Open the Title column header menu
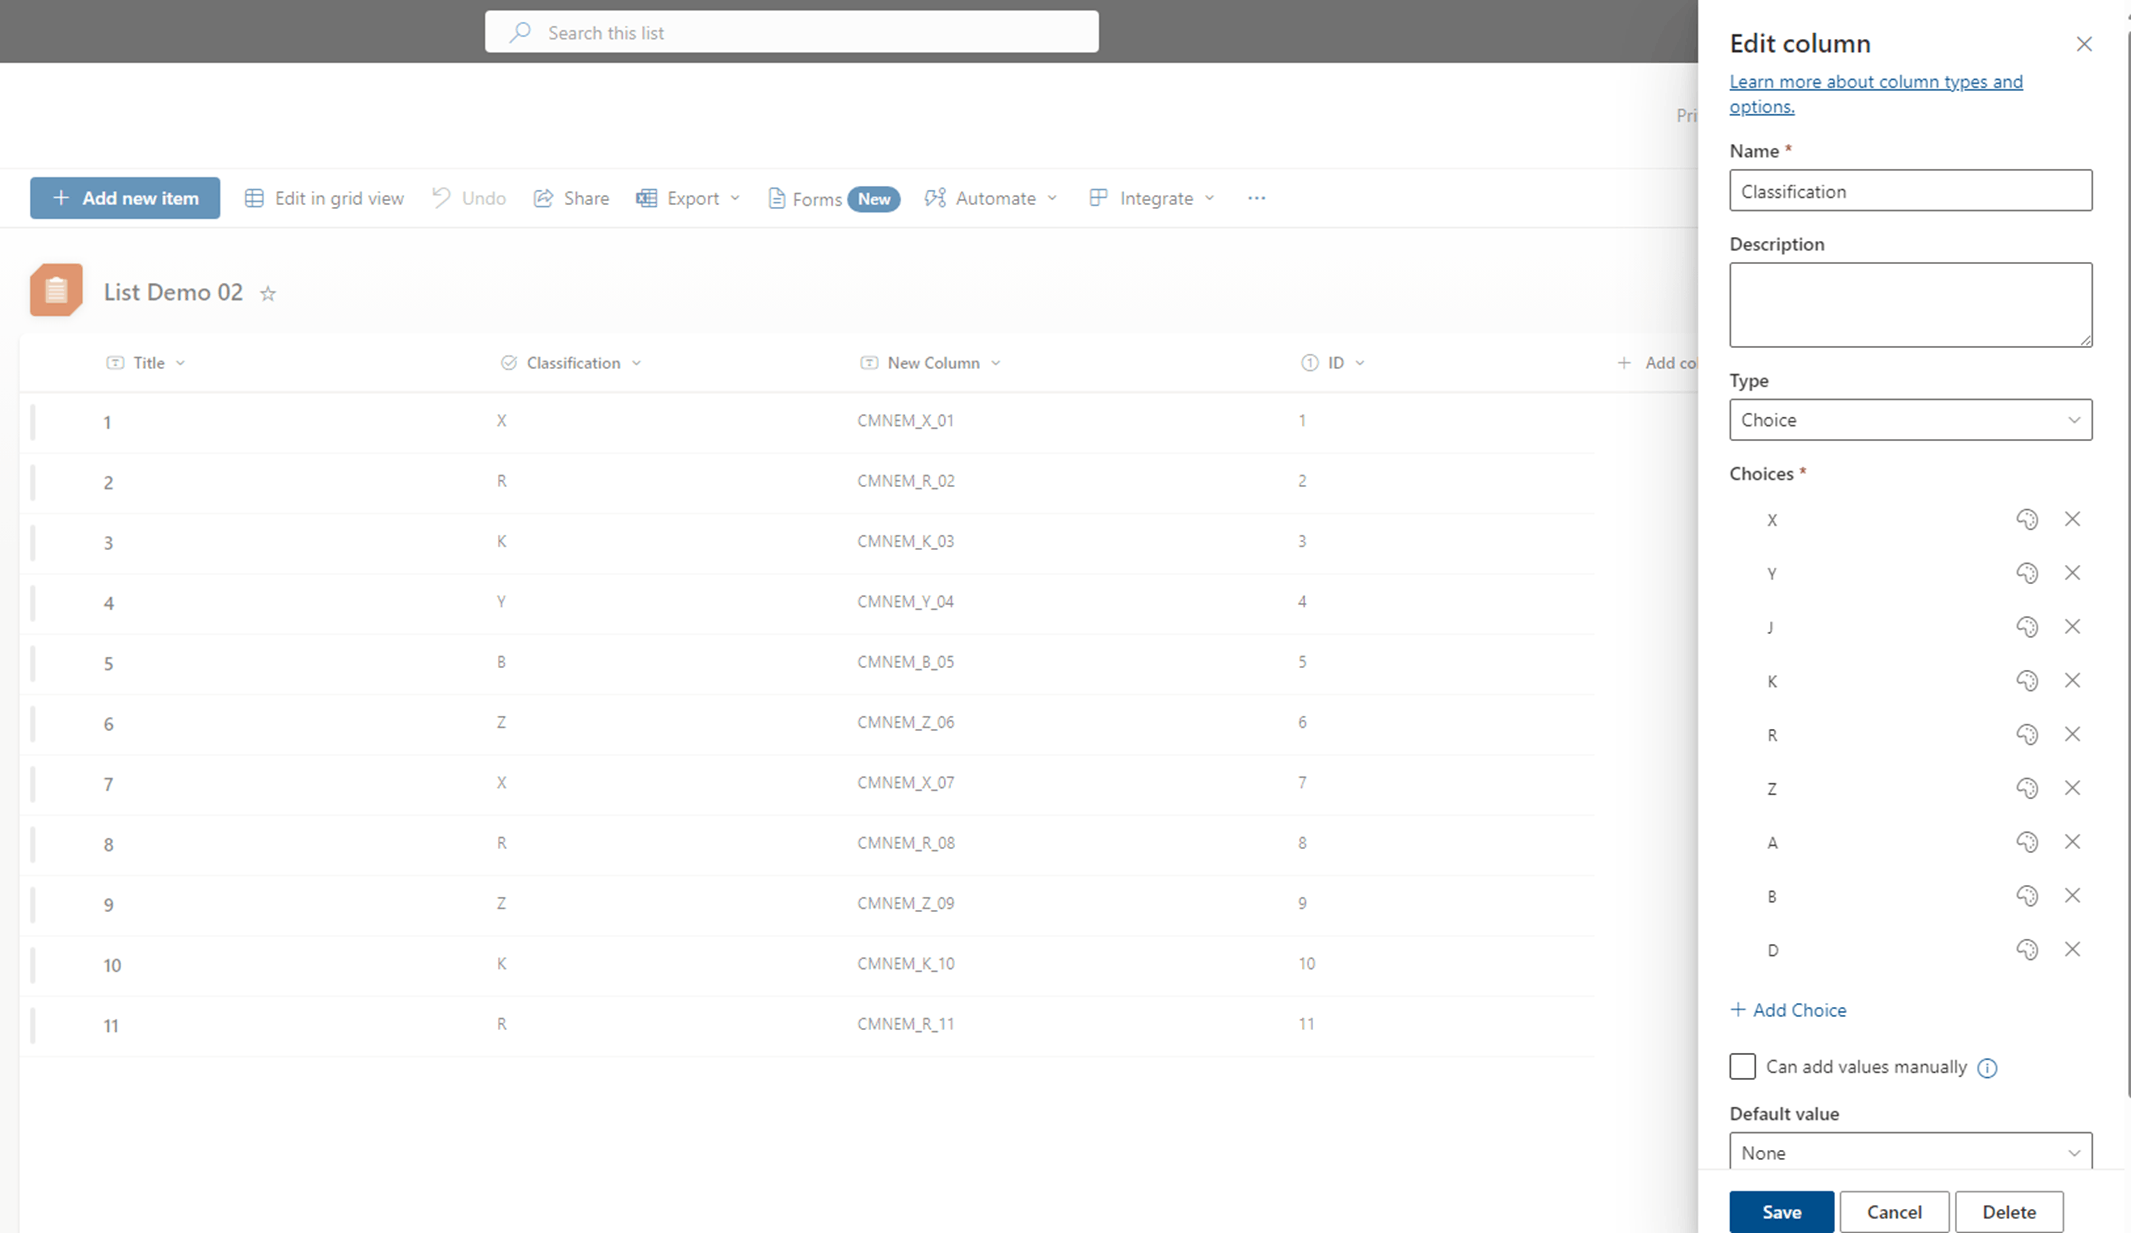Viewport: 2131px width, 1233px height. point(146,363)
